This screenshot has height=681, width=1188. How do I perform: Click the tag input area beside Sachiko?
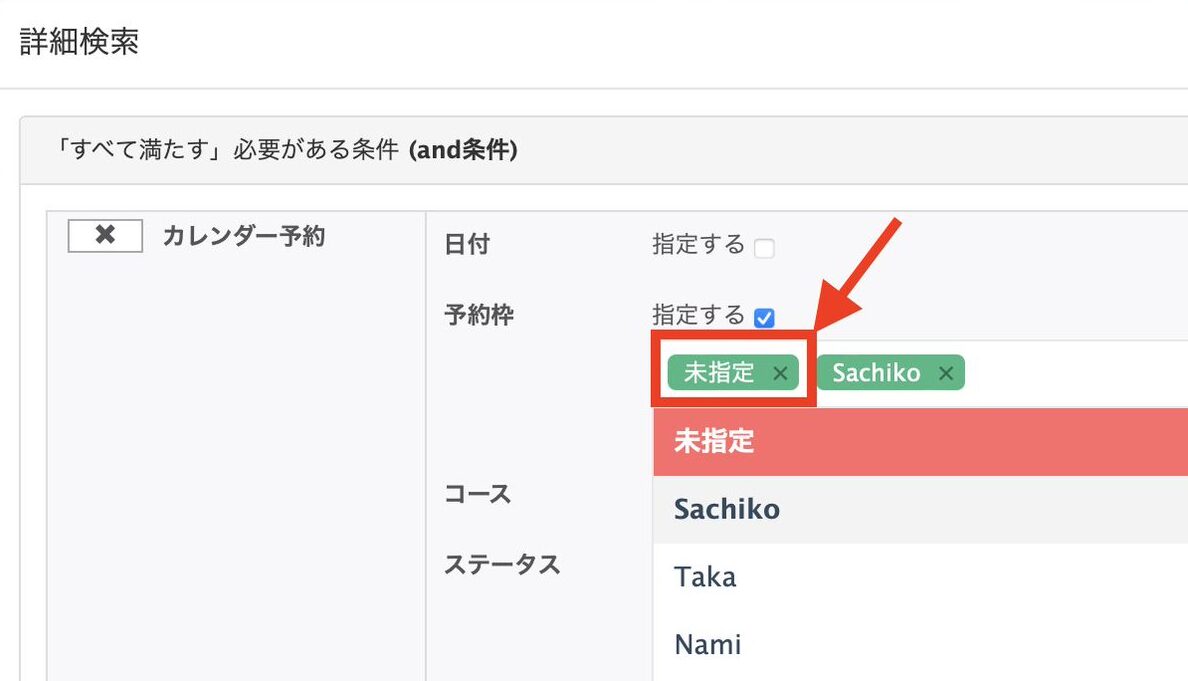click(x=1050, y=372)
